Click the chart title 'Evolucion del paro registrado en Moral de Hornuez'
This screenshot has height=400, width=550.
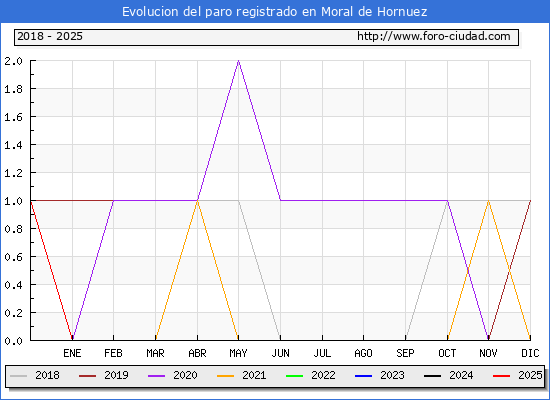coord(275,12)
